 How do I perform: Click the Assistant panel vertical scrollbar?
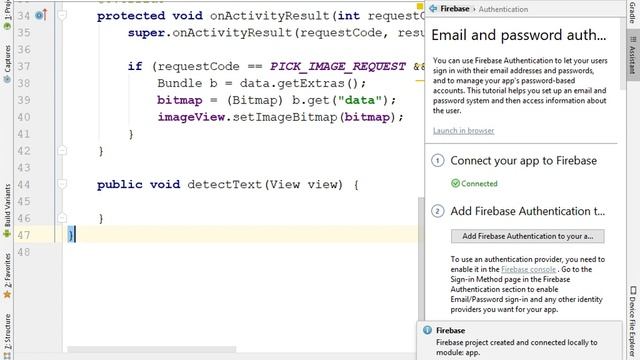[x=622, y=53]
